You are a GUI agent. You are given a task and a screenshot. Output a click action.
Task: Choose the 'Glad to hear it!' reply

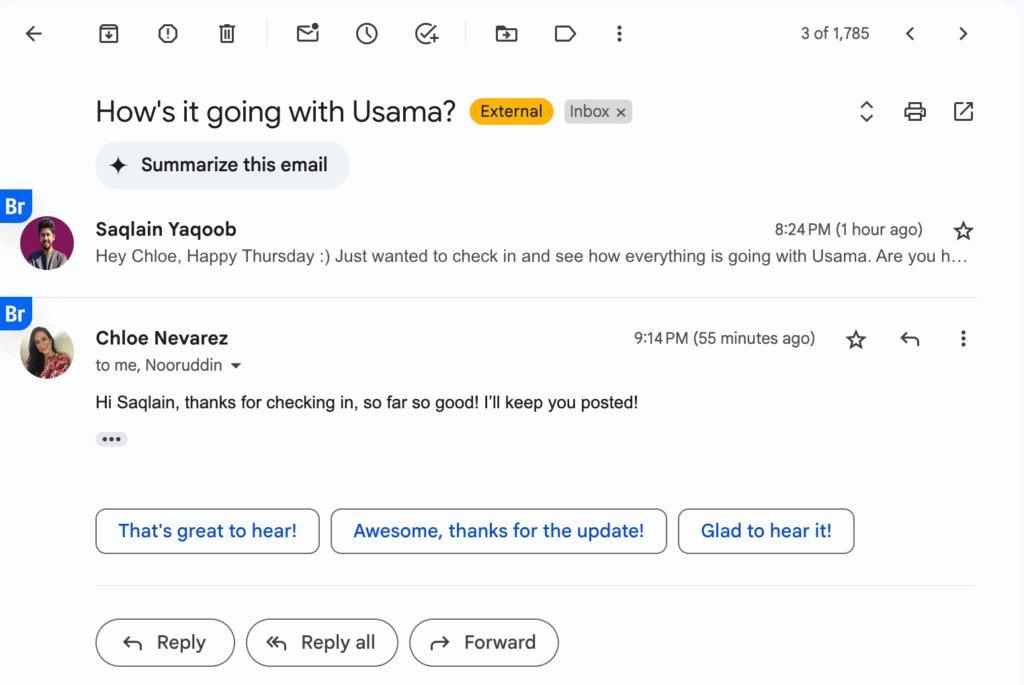(765, 531)
